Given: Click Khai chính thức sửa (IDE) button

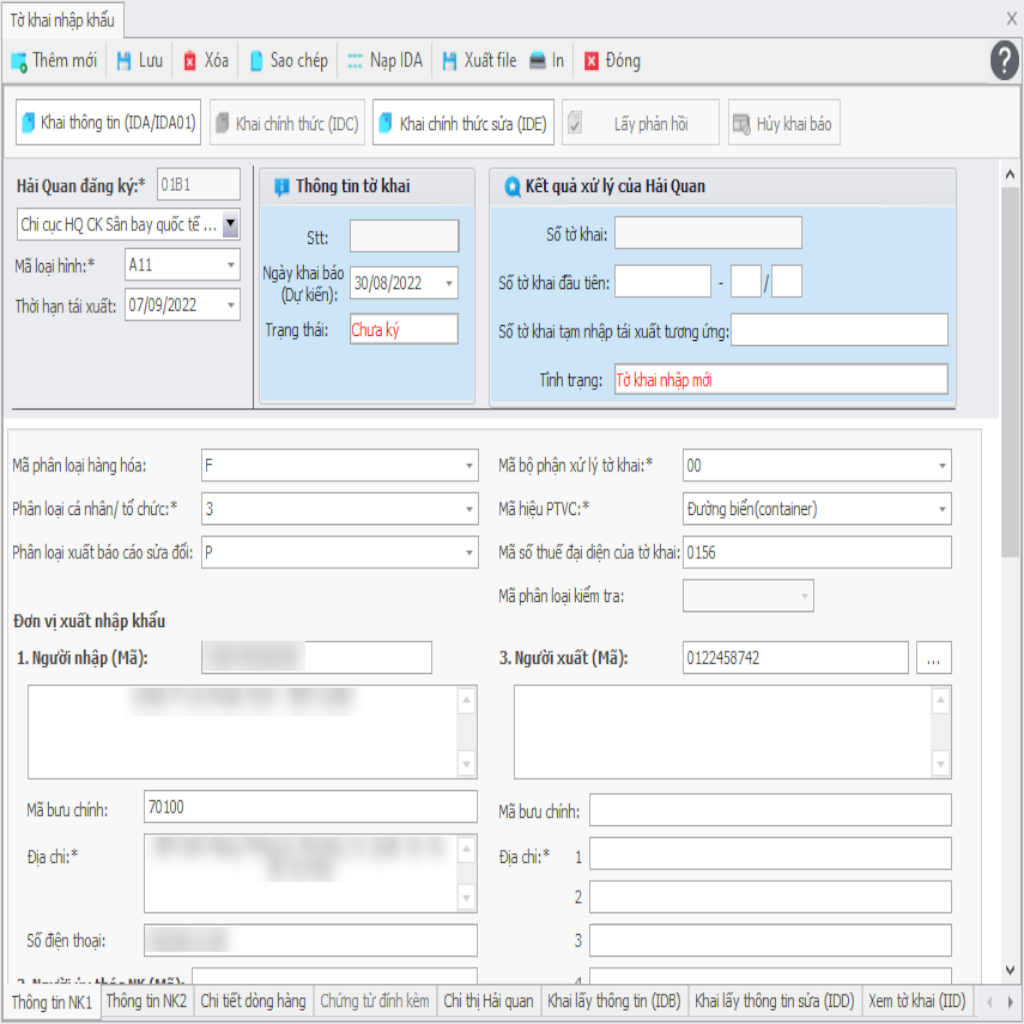Looking at the screenshot, I should (463, 124).
